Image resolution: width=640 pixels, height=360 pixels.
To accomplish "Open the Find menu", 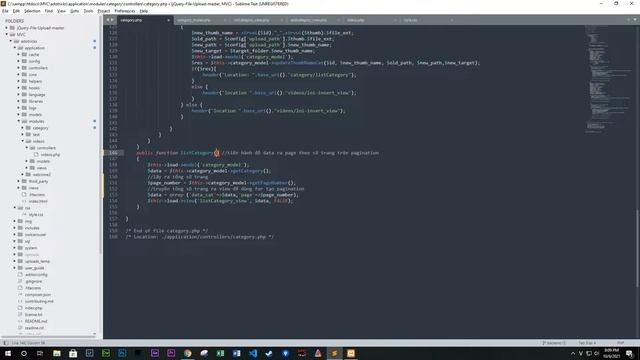I will click(49, 11).
